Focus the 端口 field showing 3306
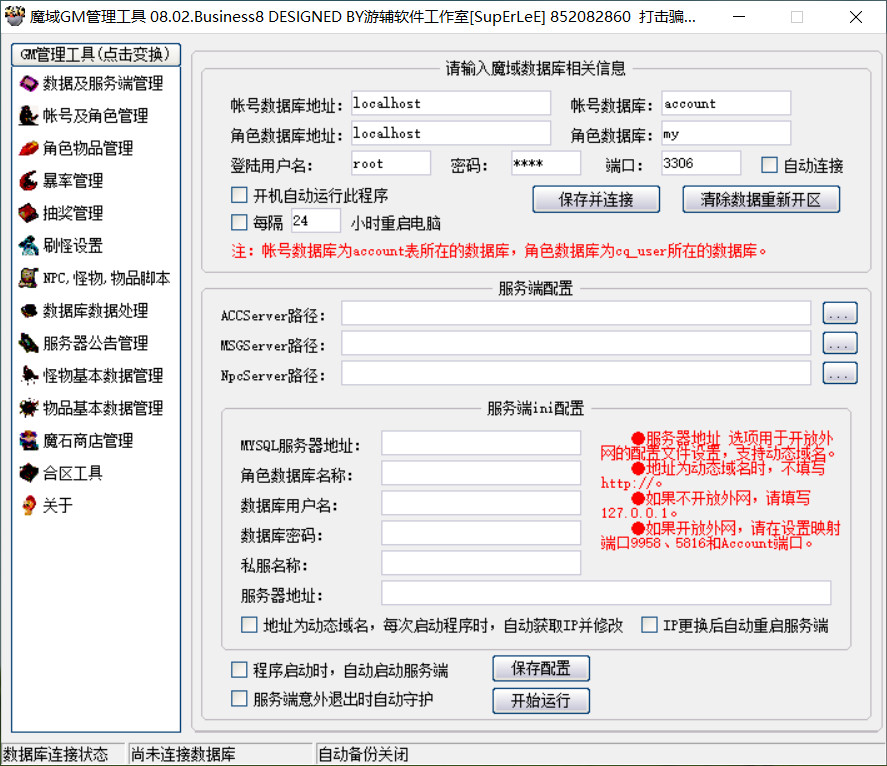Image resolution: width=887 pixels, height=766 pixels. point(699,164)
